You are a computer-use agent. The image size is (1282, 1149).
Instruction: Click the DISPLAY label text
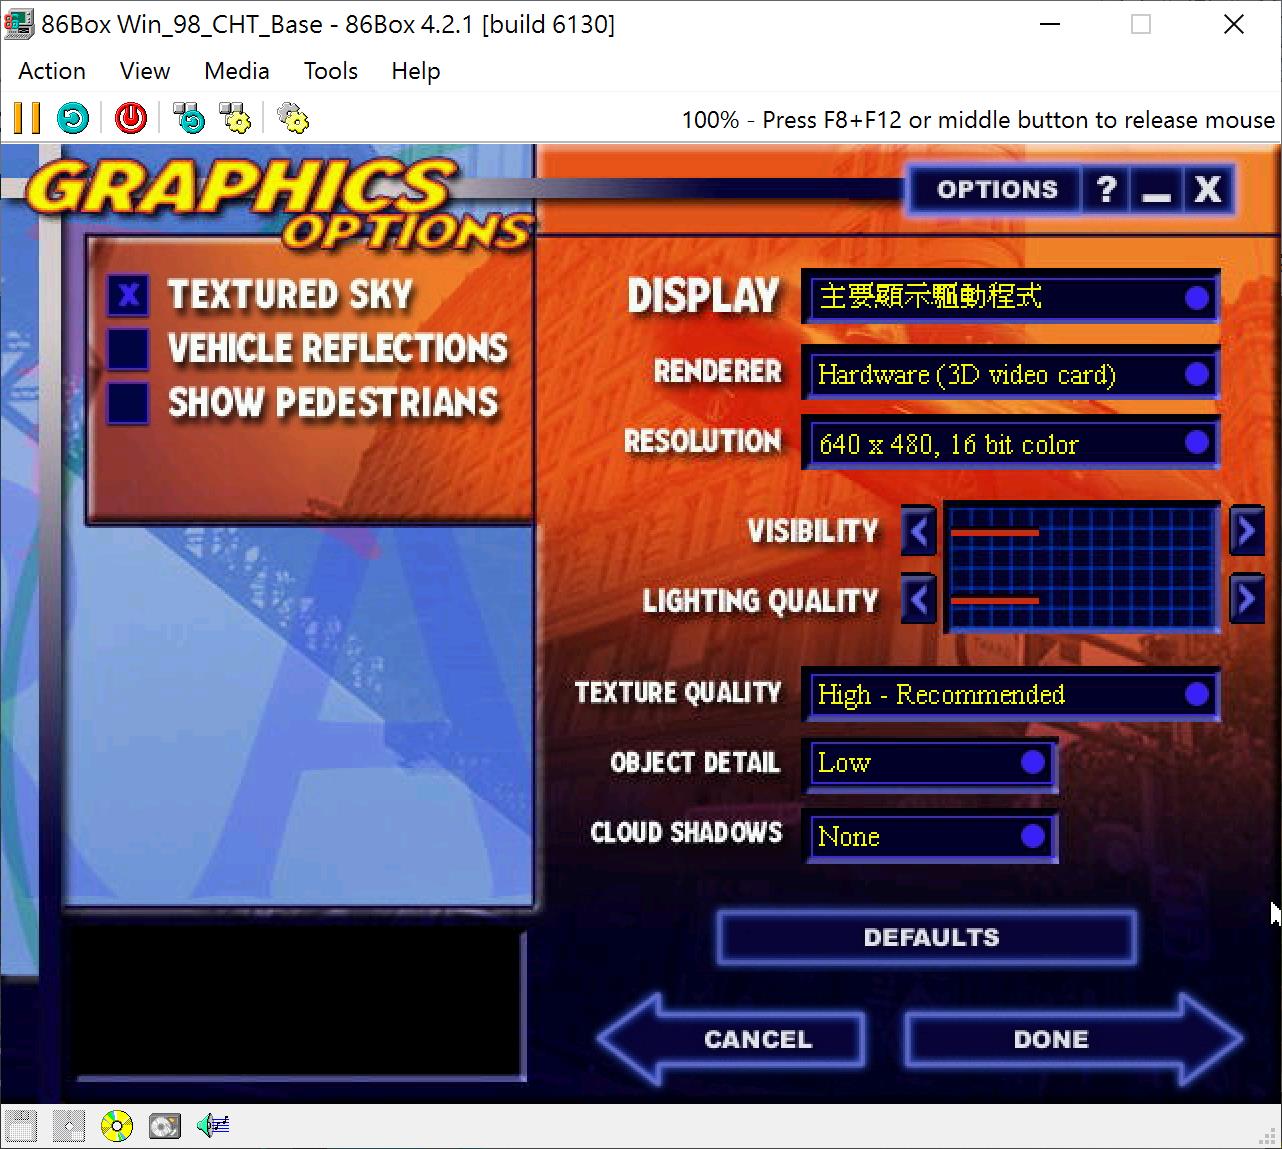(703, 296)
